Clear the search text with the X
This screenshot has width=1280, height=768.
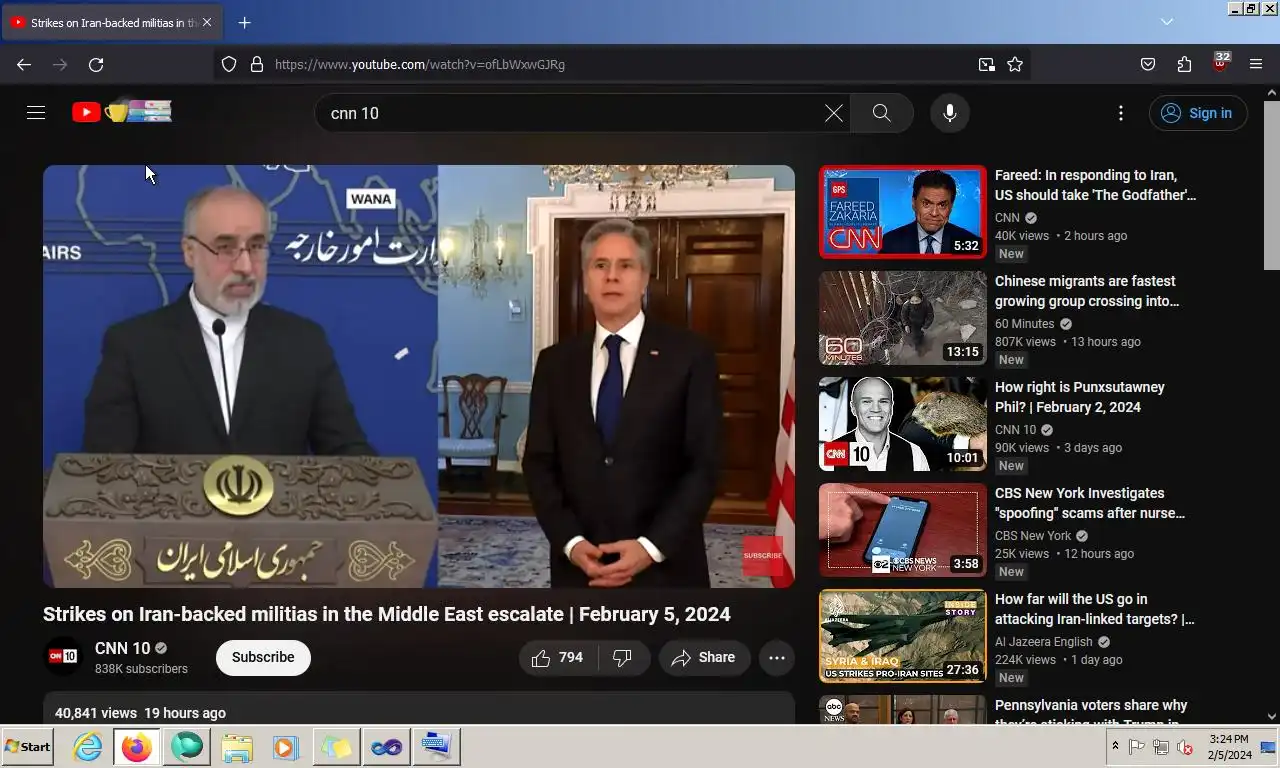click(833, 113)
